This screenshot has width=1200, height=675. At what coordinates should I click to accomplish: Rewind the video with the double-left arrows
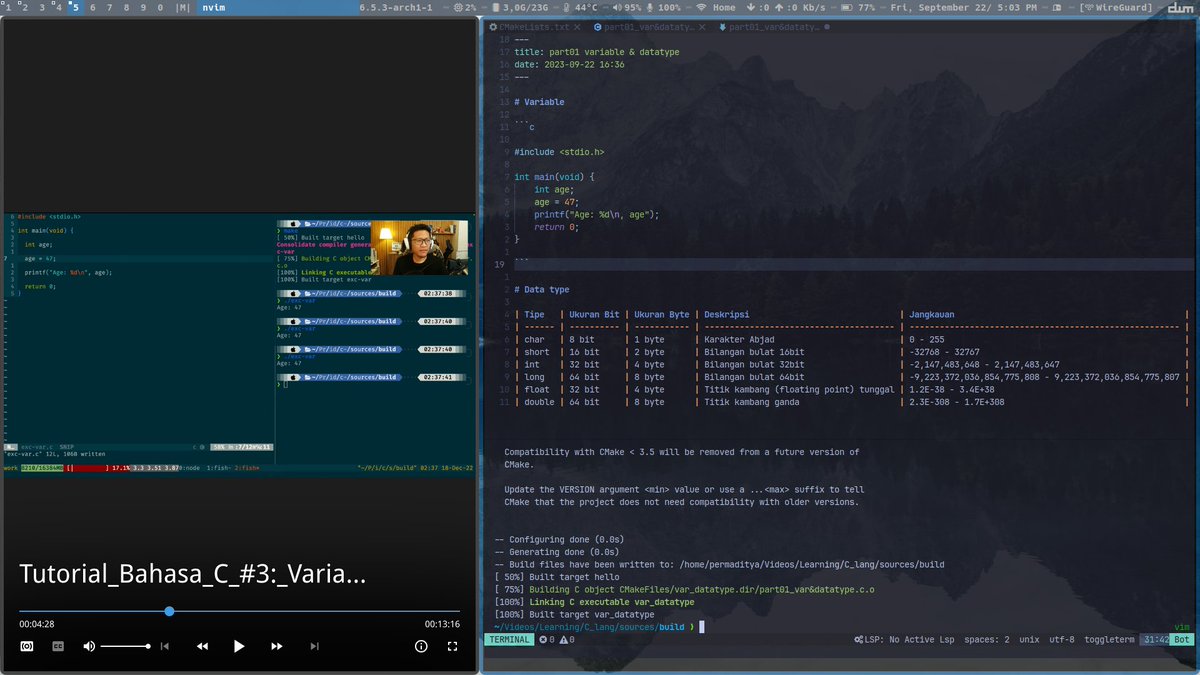click(x=202, y=647)
